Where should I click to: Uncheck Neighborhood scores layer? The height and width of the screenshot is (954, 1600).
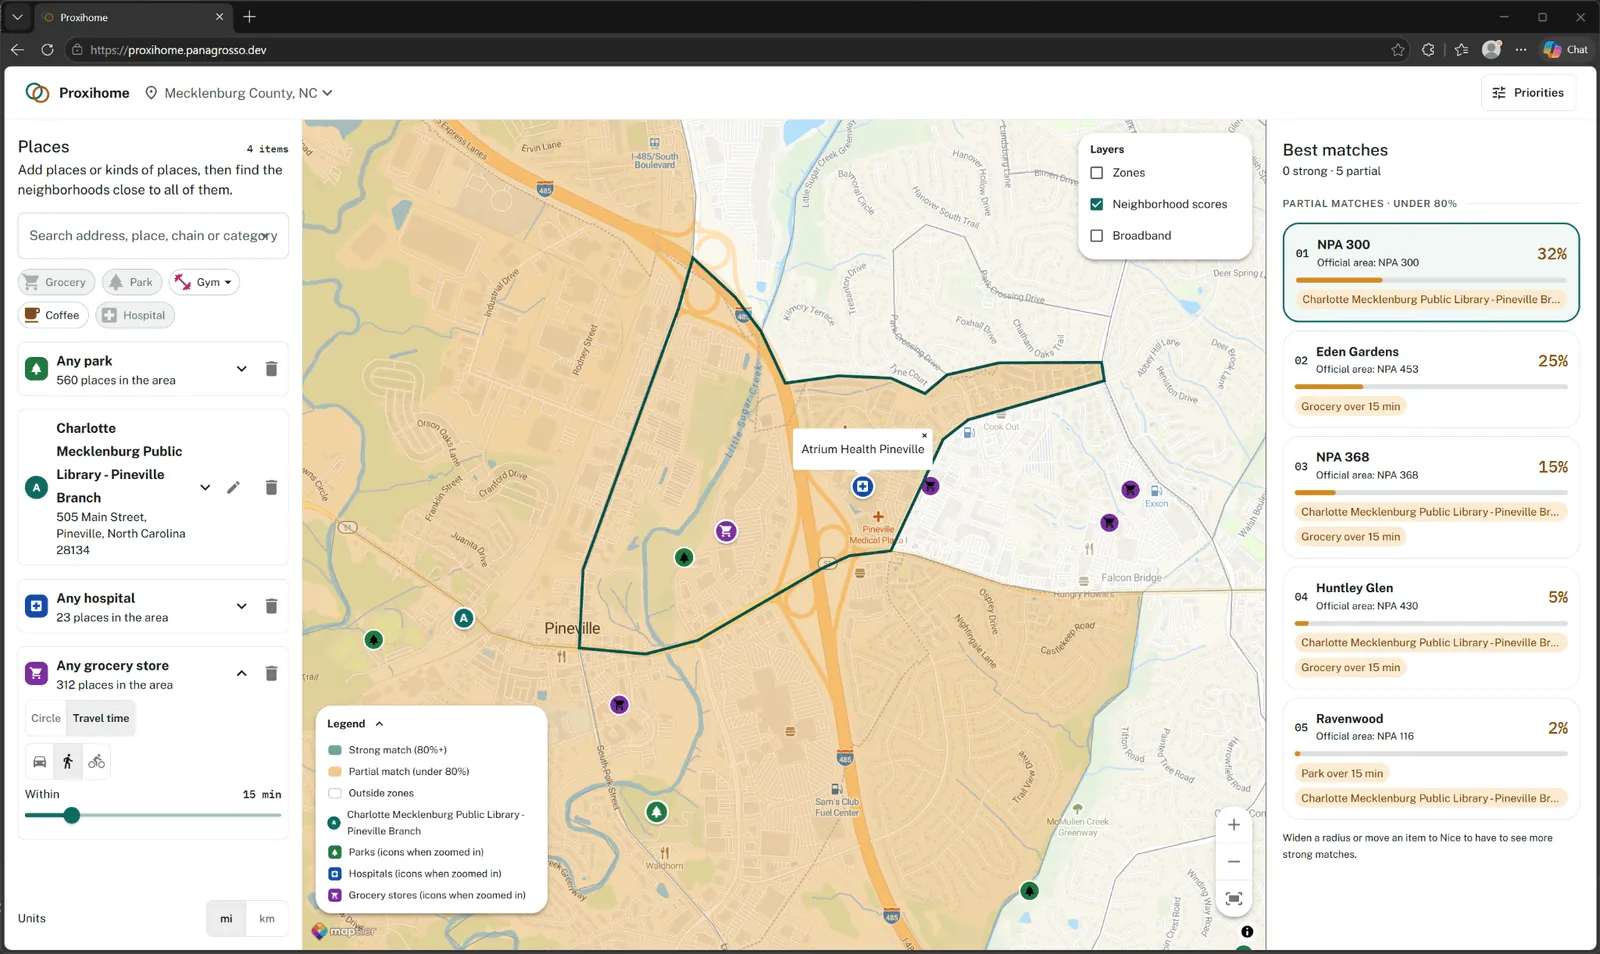pyautogui.click(x=1097, y=204)
